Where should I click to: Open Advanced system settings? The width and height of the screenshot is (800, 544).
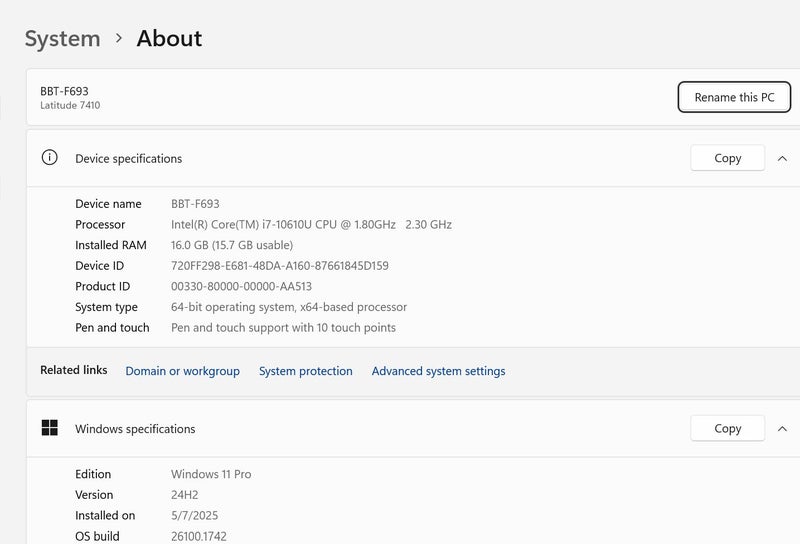(438, 371)
